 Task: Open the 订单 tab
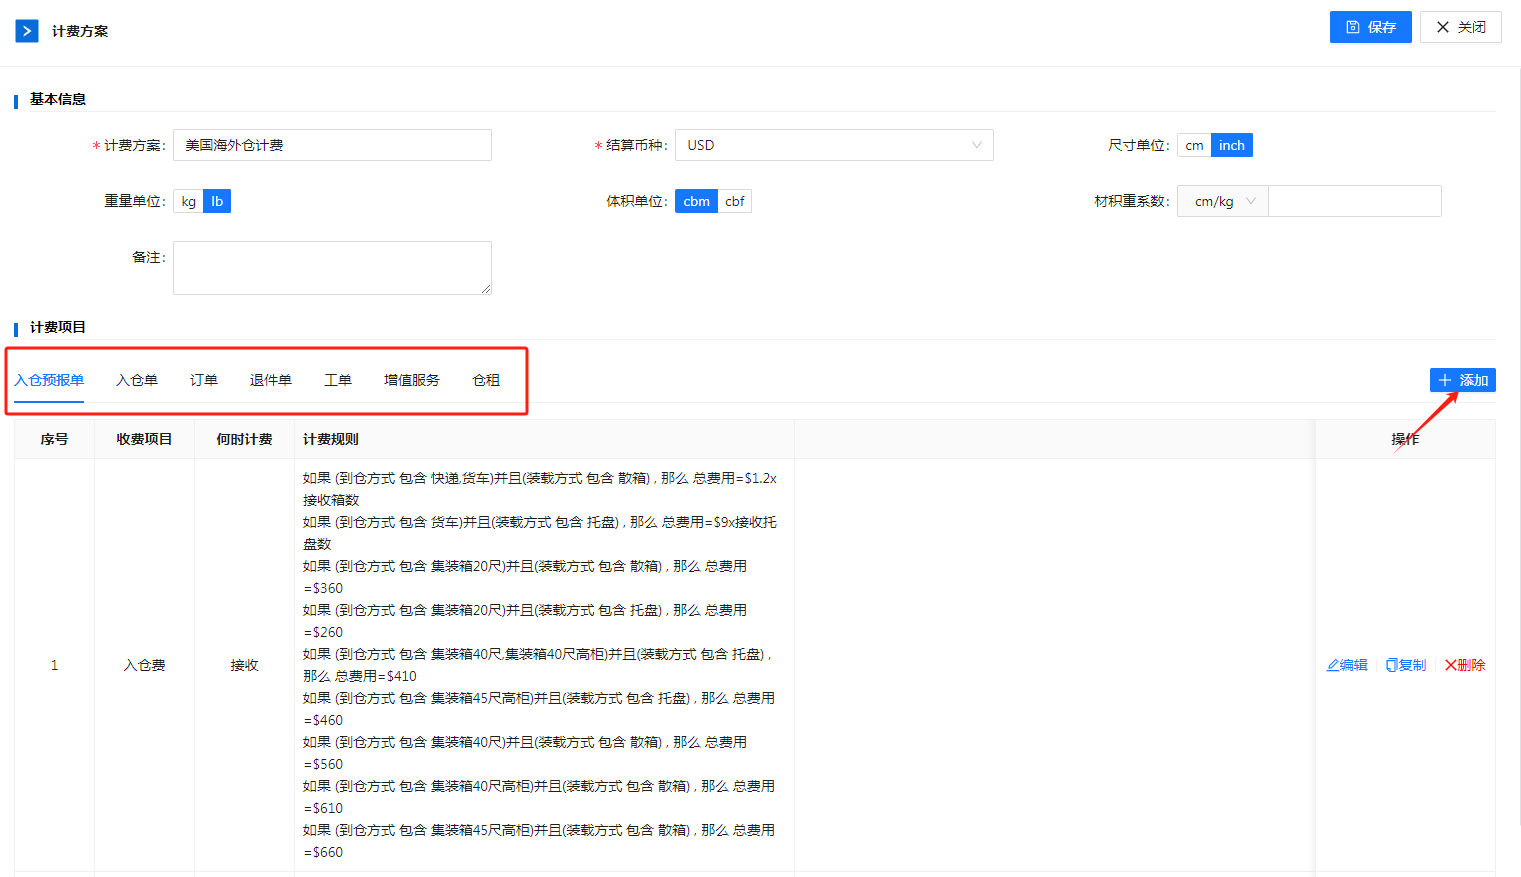coord(204,380)
